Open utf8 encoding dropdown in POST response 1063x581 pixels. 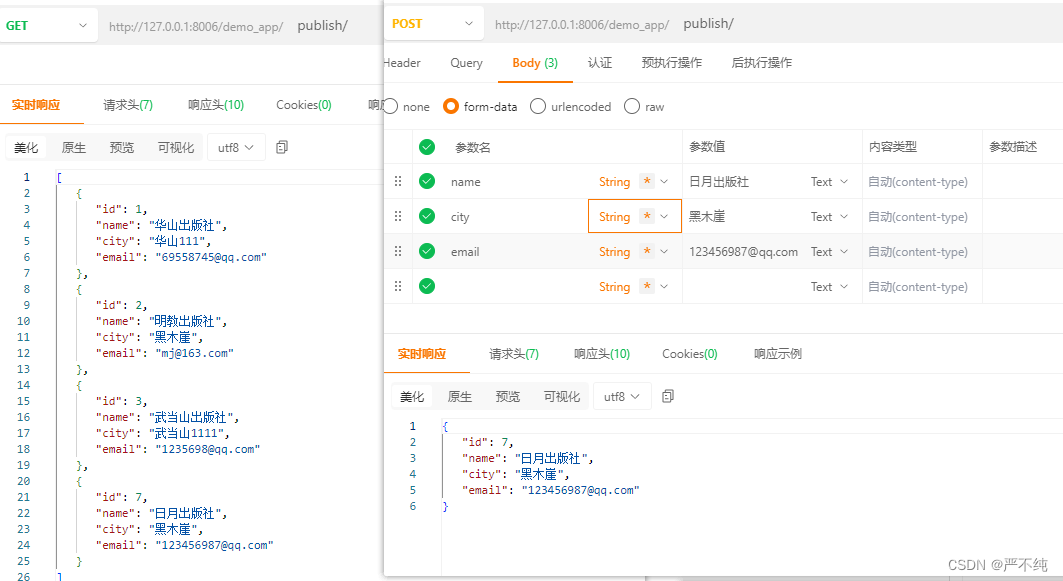point(622,396)
